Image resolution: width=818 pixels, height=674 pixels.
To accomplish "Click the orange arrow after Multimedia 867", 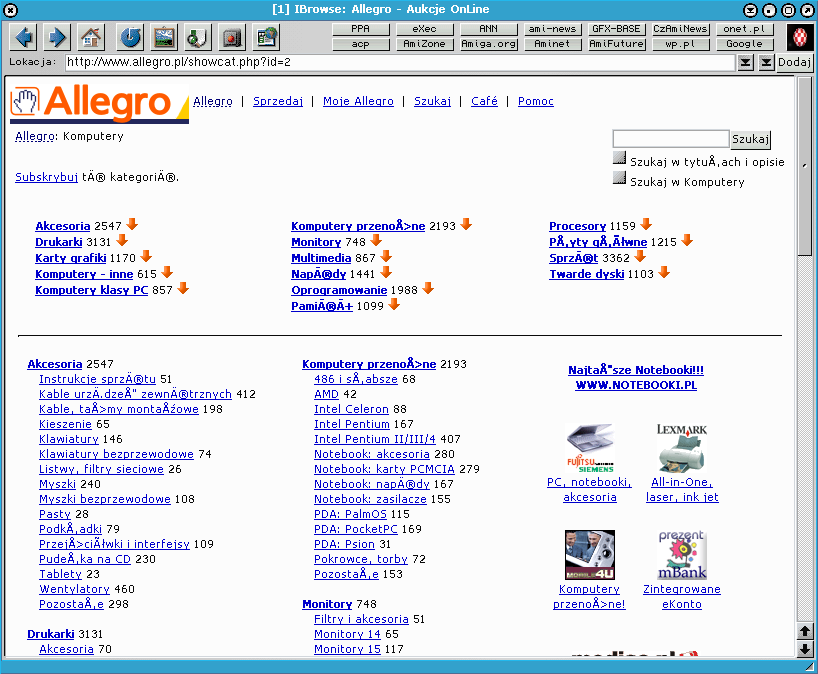I will (386, 257).
